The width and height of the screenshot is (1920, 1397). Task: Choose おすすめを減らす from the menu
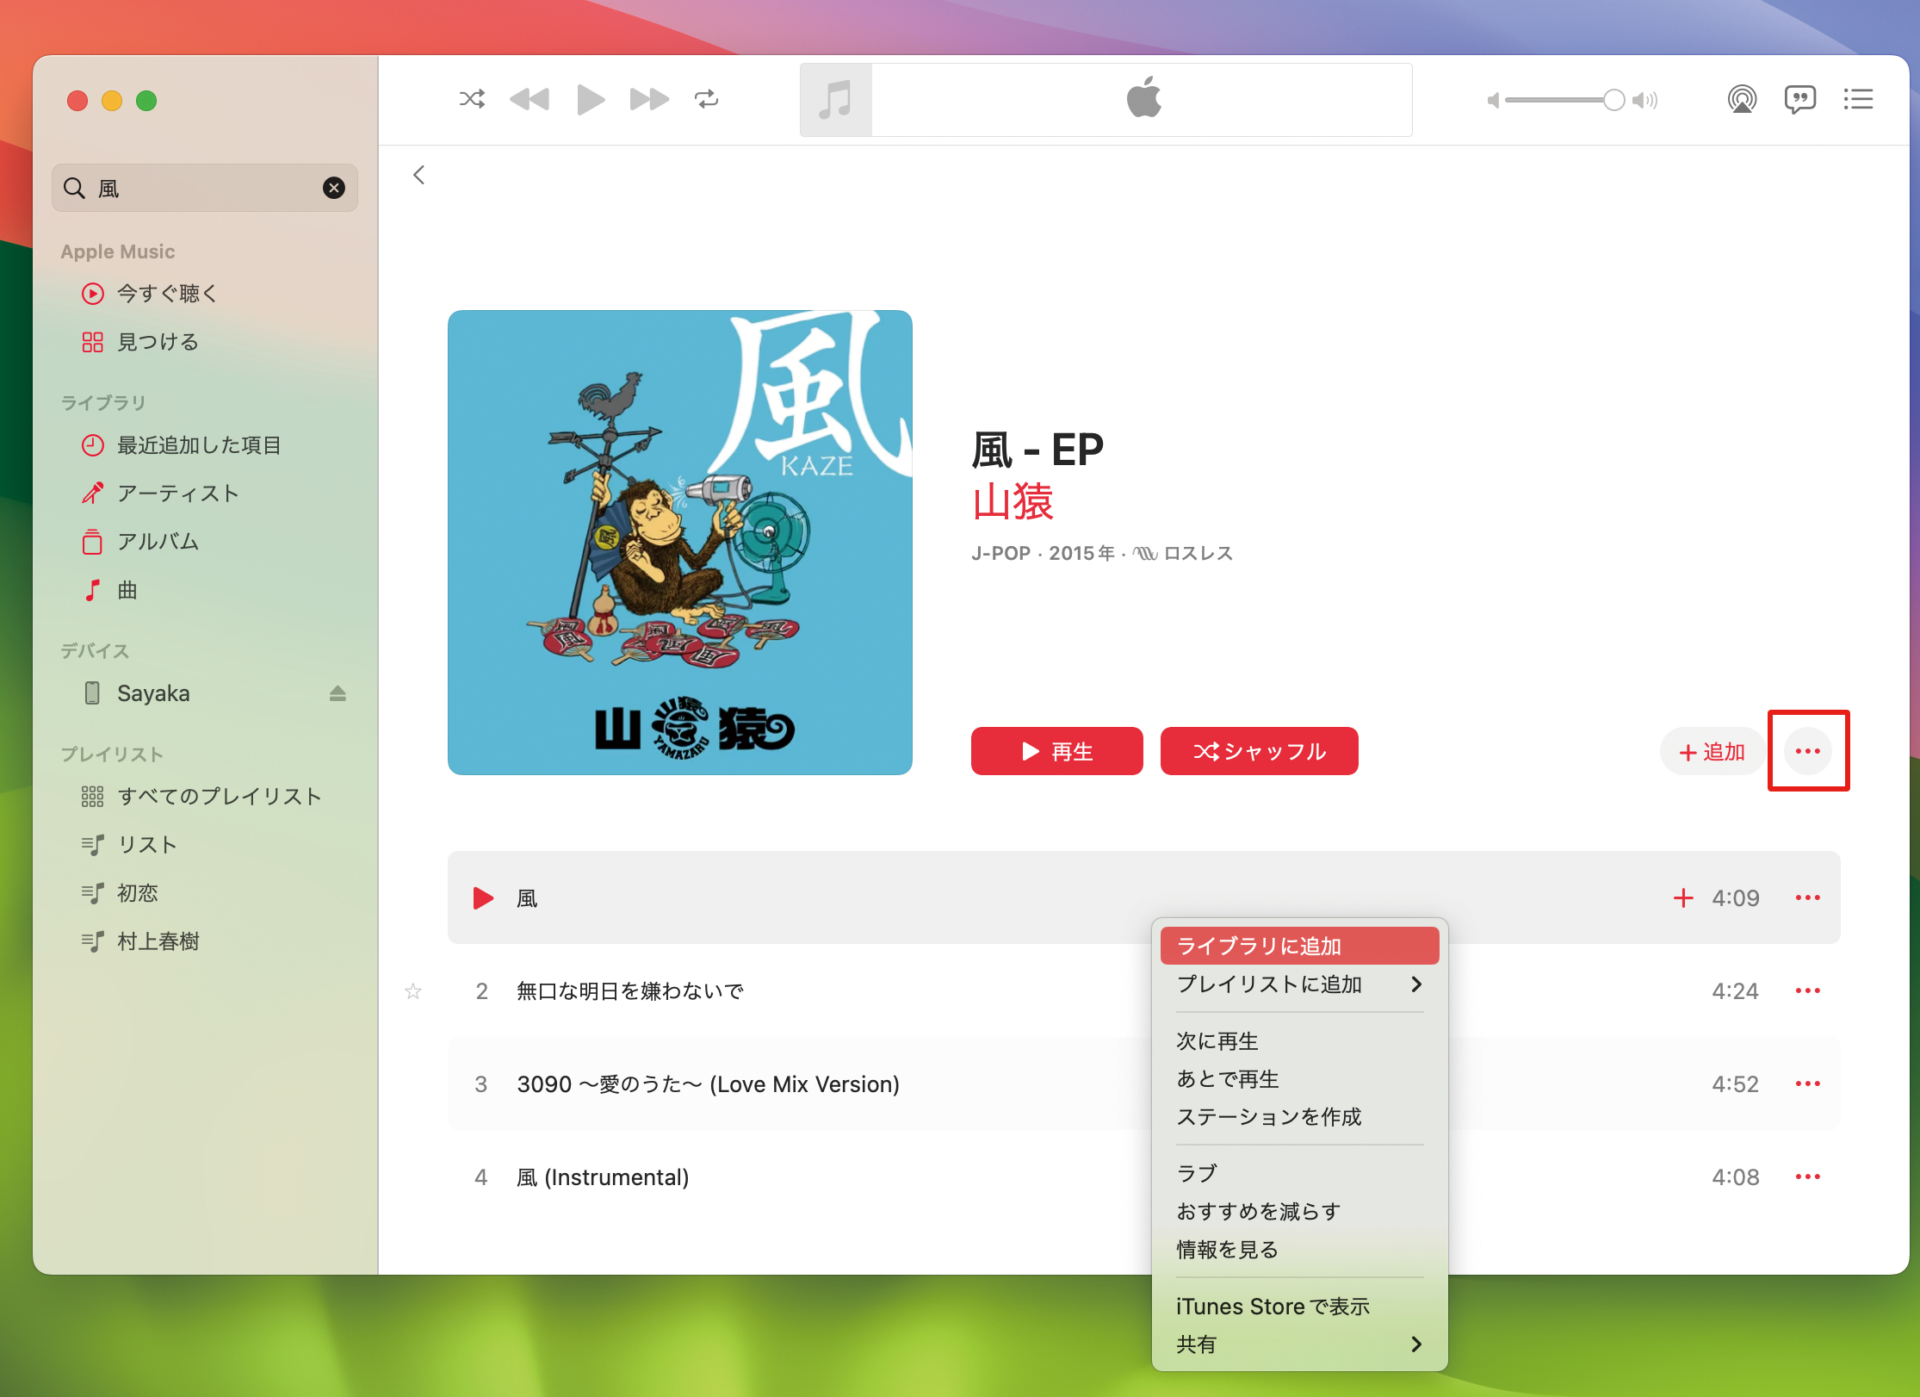1299,1212
